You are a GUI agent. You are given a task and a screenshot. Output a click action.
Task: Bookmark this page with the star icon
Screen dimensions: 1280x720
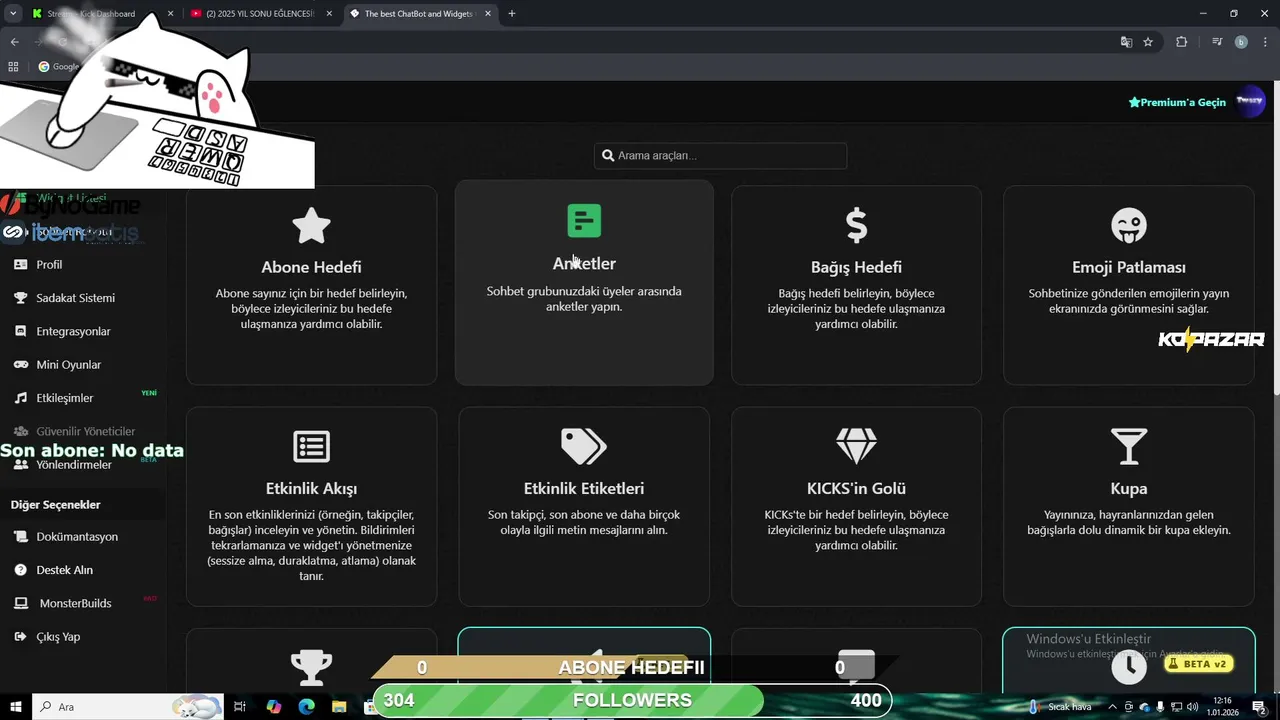[x=1148, y=42]
